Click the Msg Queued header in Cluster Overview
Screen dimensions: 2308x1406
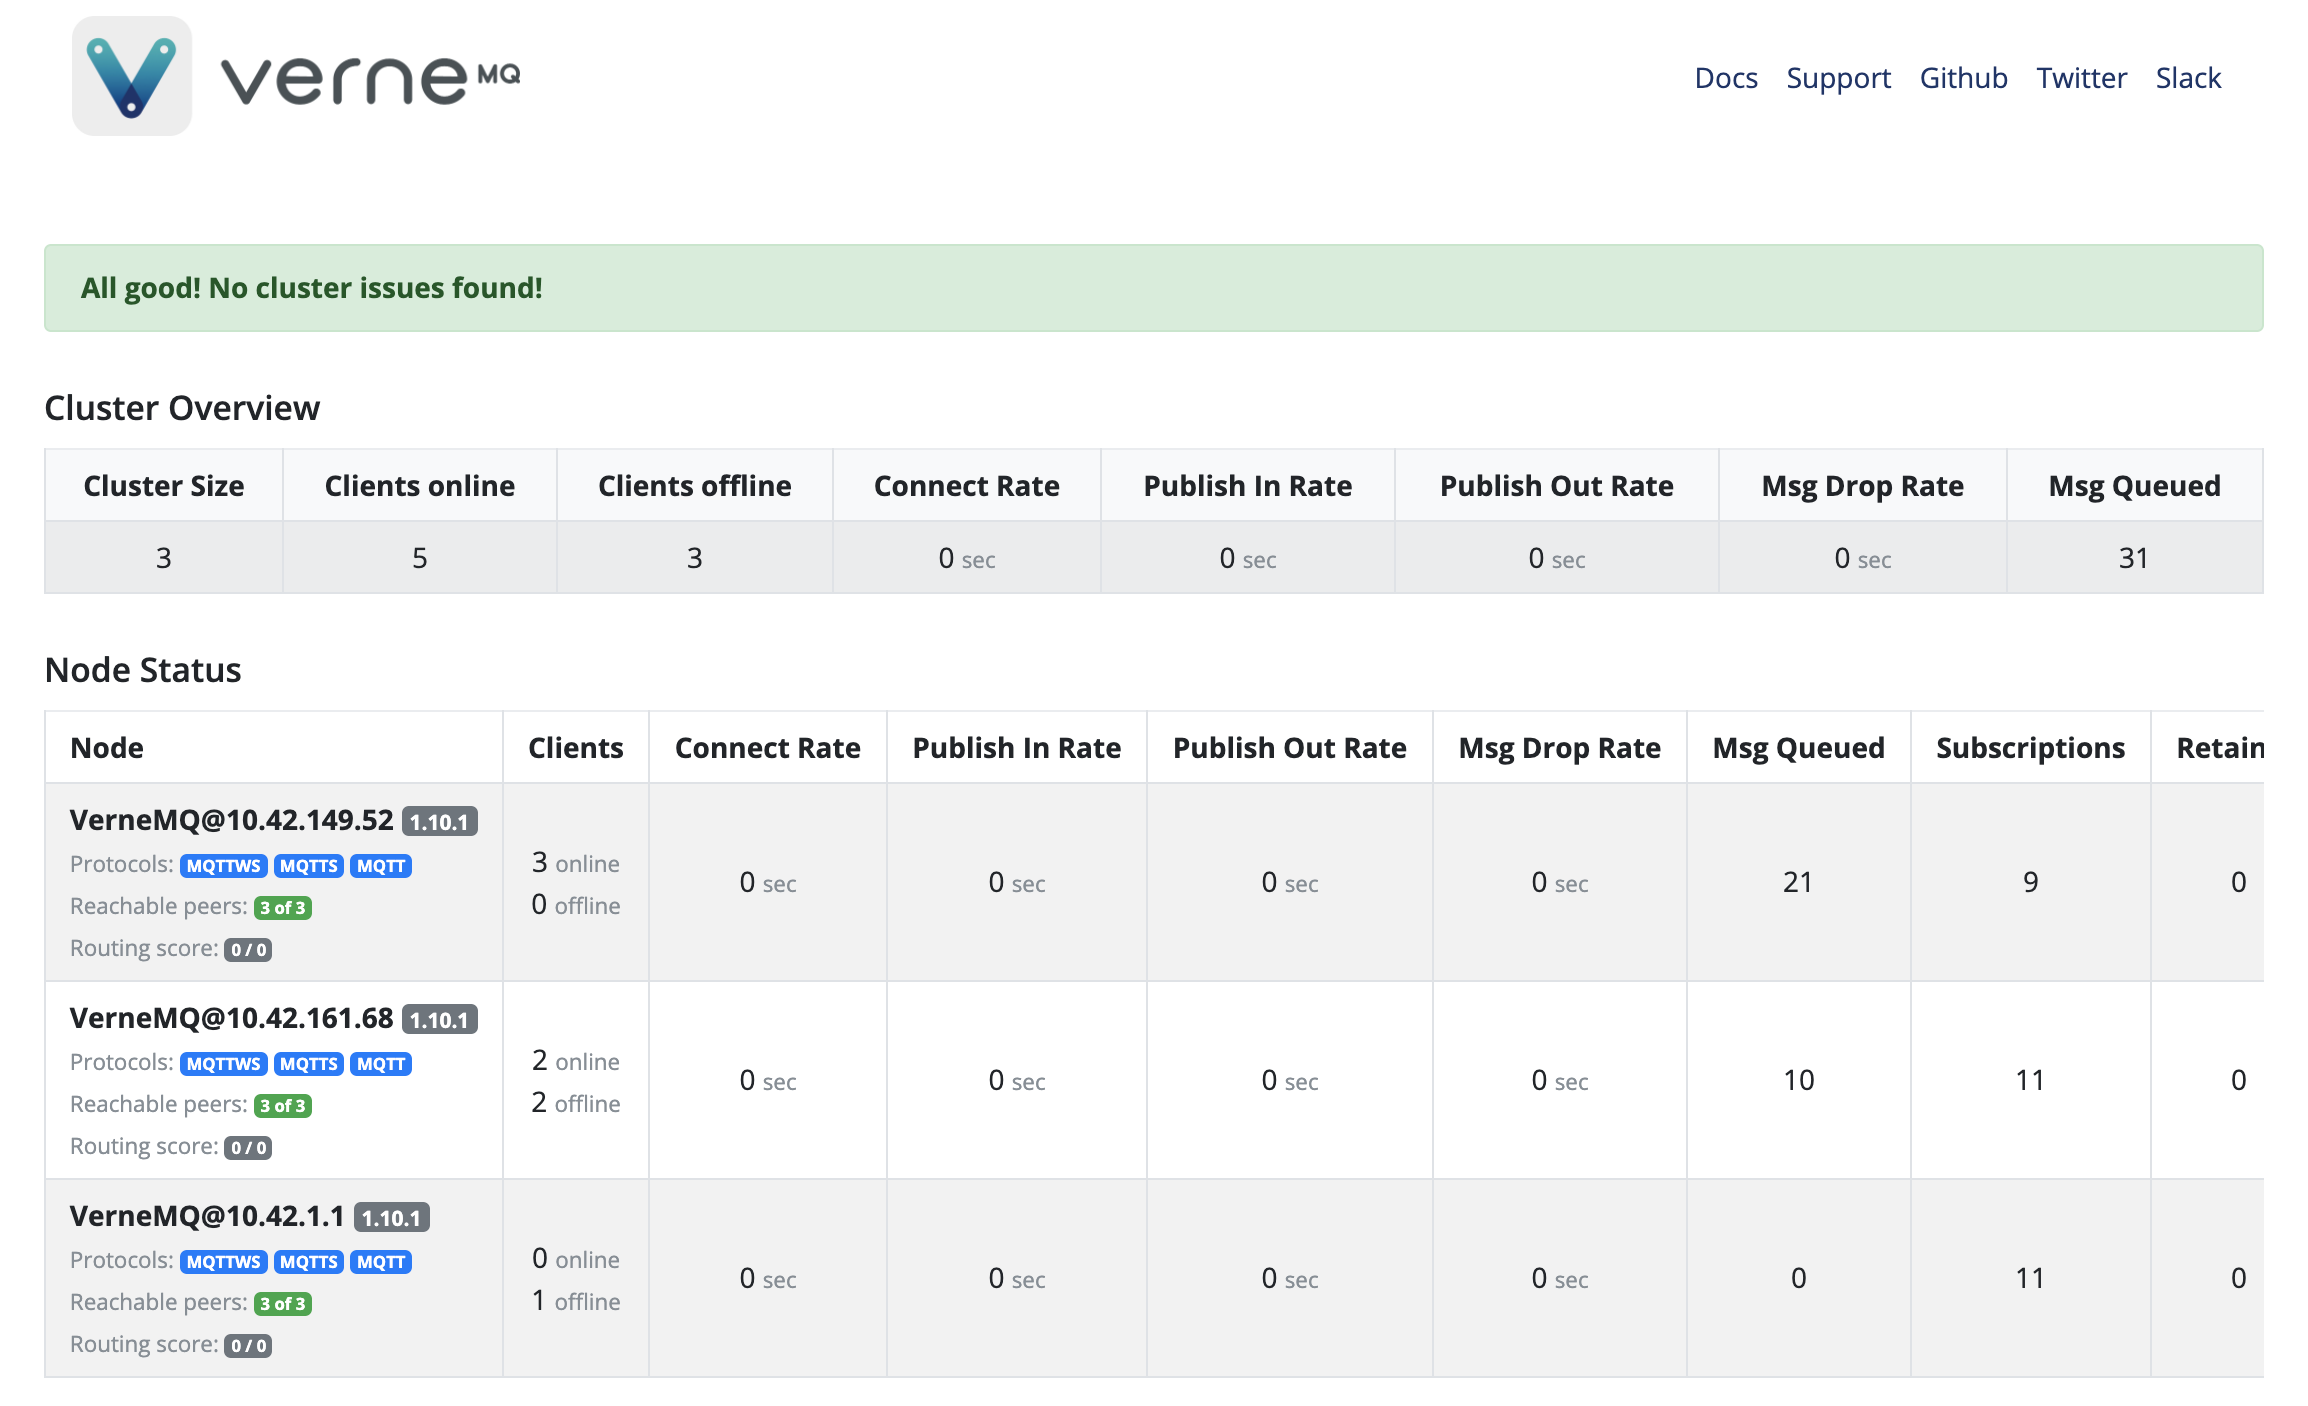tap(2133, 486)
